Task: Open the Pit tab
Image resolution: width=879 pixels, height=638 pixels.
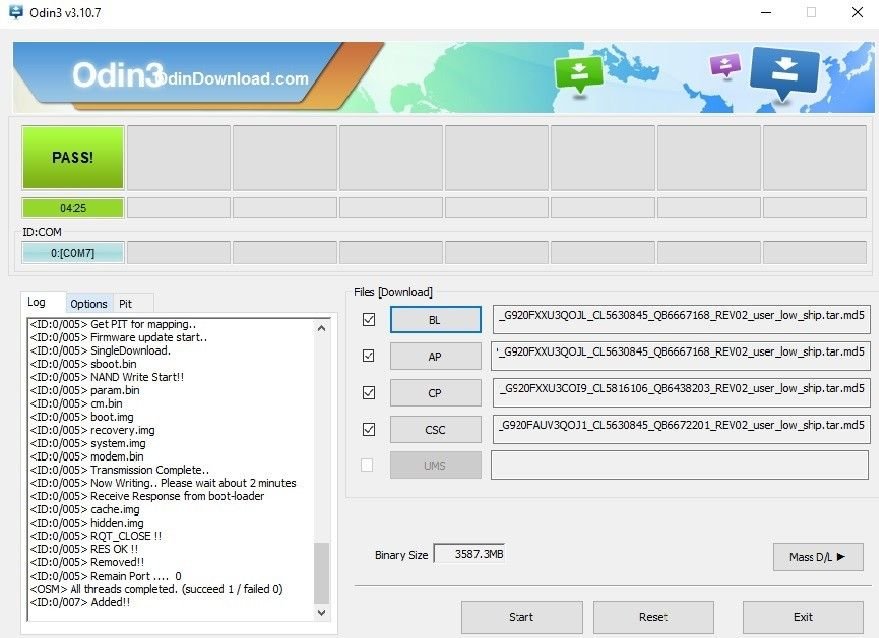Action: (126, 304)
